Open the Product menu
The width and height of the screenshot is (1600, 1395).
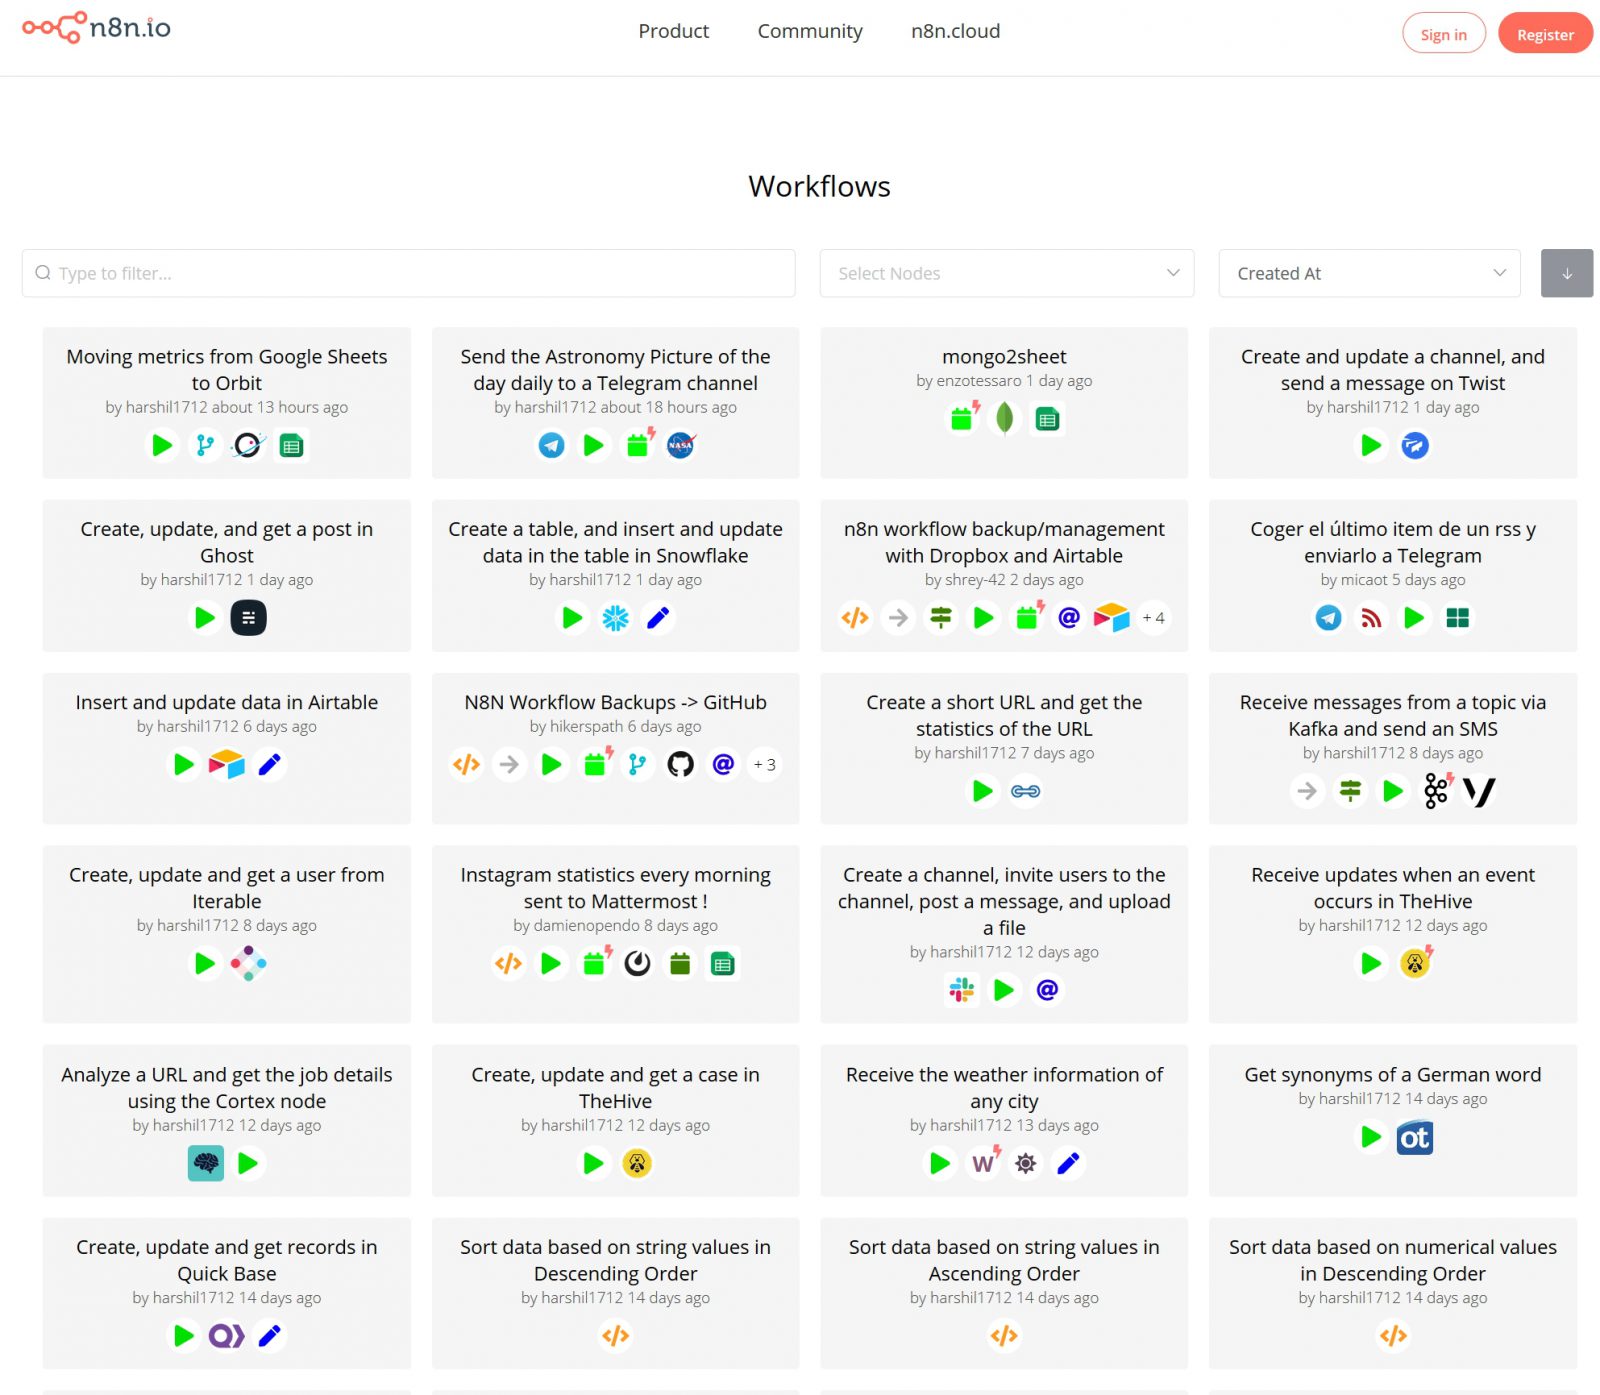coord(673,31)
